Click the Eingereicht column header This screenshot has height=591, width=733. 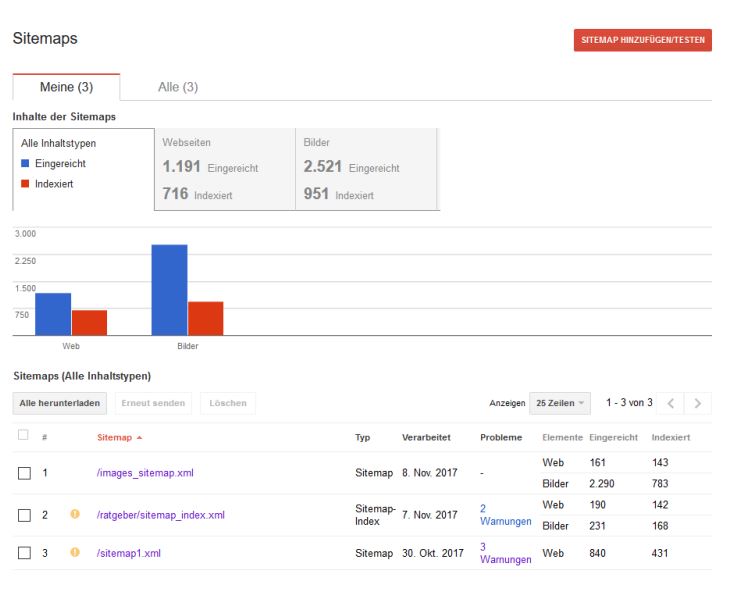coord(613,438)
